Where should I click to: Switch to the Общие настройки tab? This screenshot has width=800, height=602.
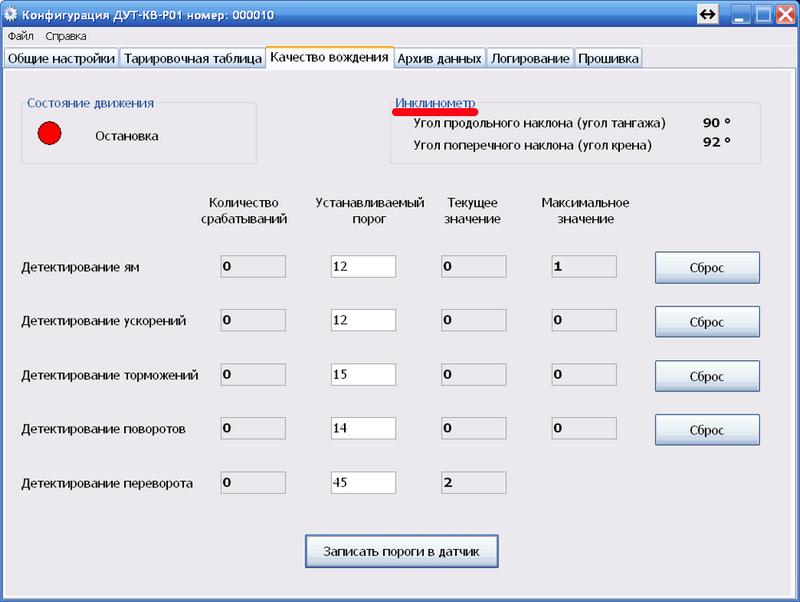point(61,58)
